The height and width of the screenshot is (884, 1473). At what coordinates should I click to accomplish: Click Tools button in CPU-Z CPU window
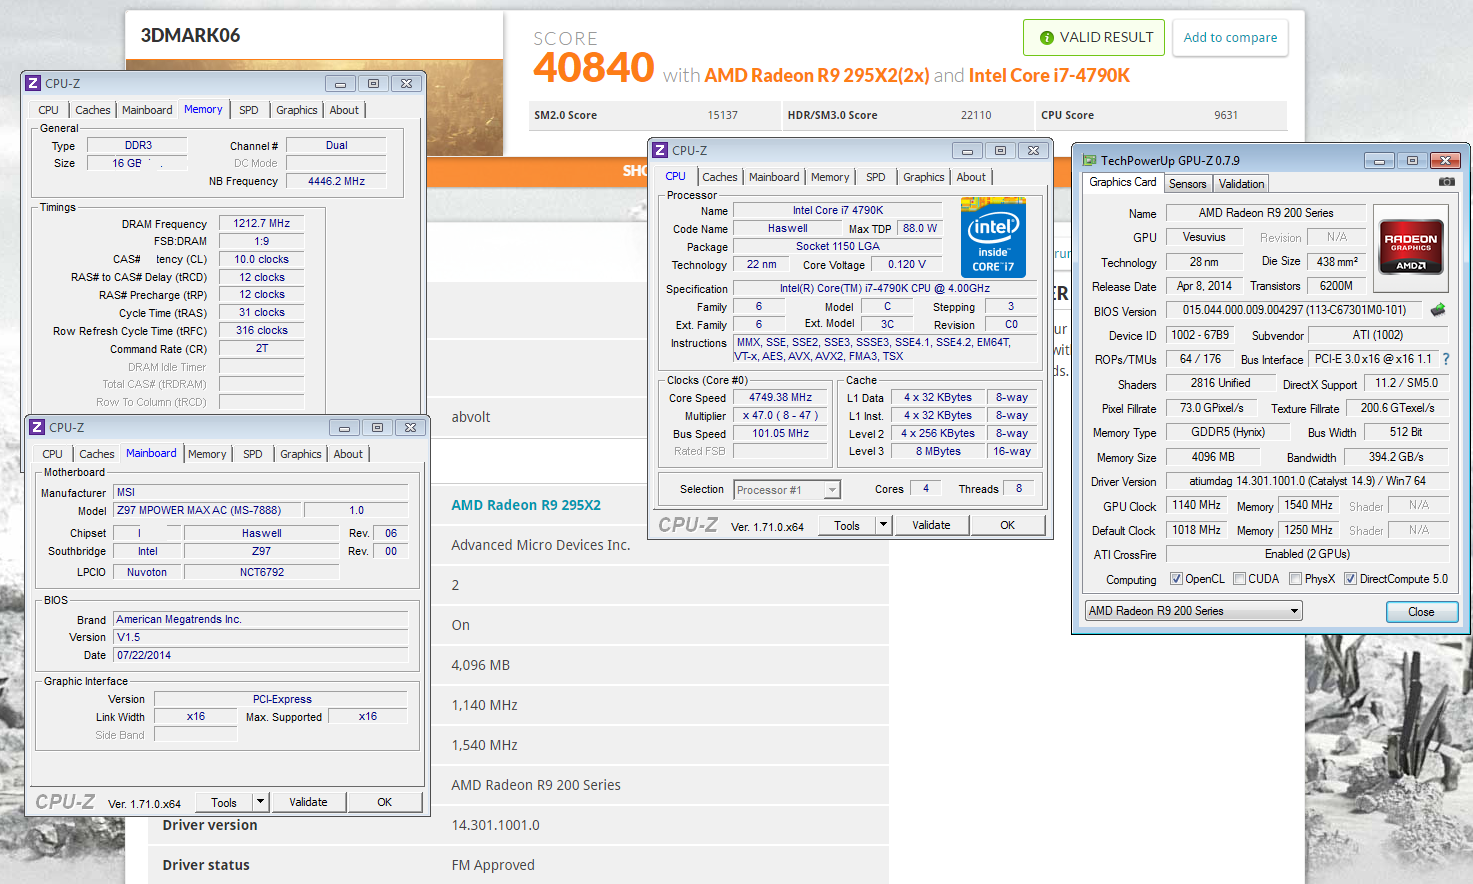pyautogui.click(x=847, y=525)
